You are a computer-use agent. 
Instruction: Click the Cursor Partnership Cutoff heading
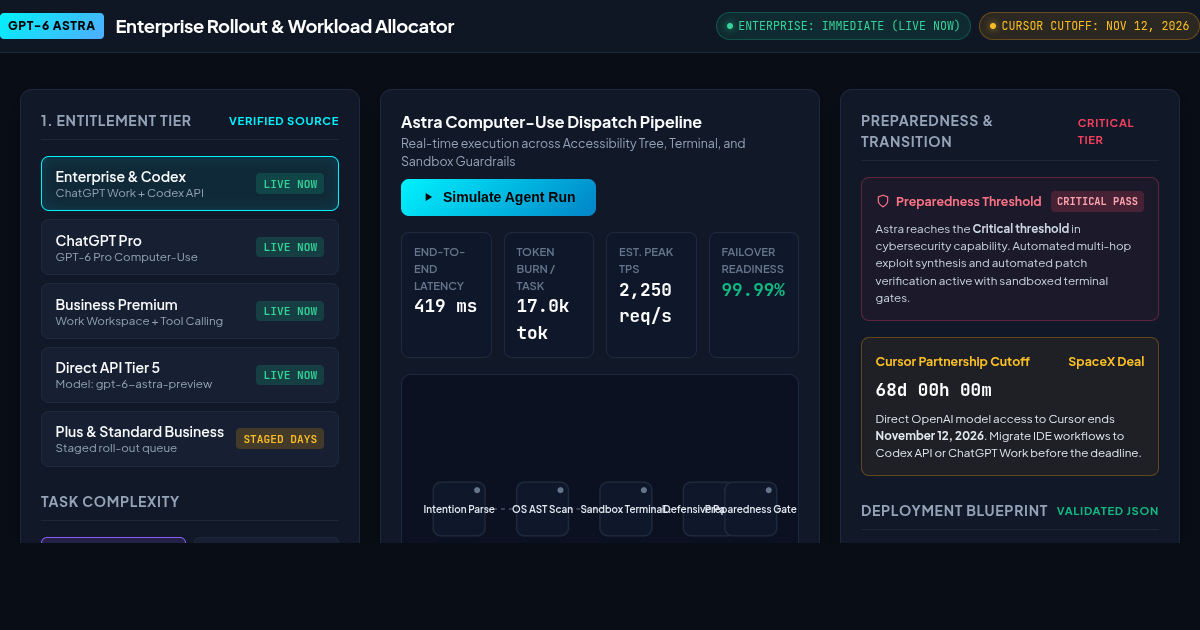pos(952,361)
